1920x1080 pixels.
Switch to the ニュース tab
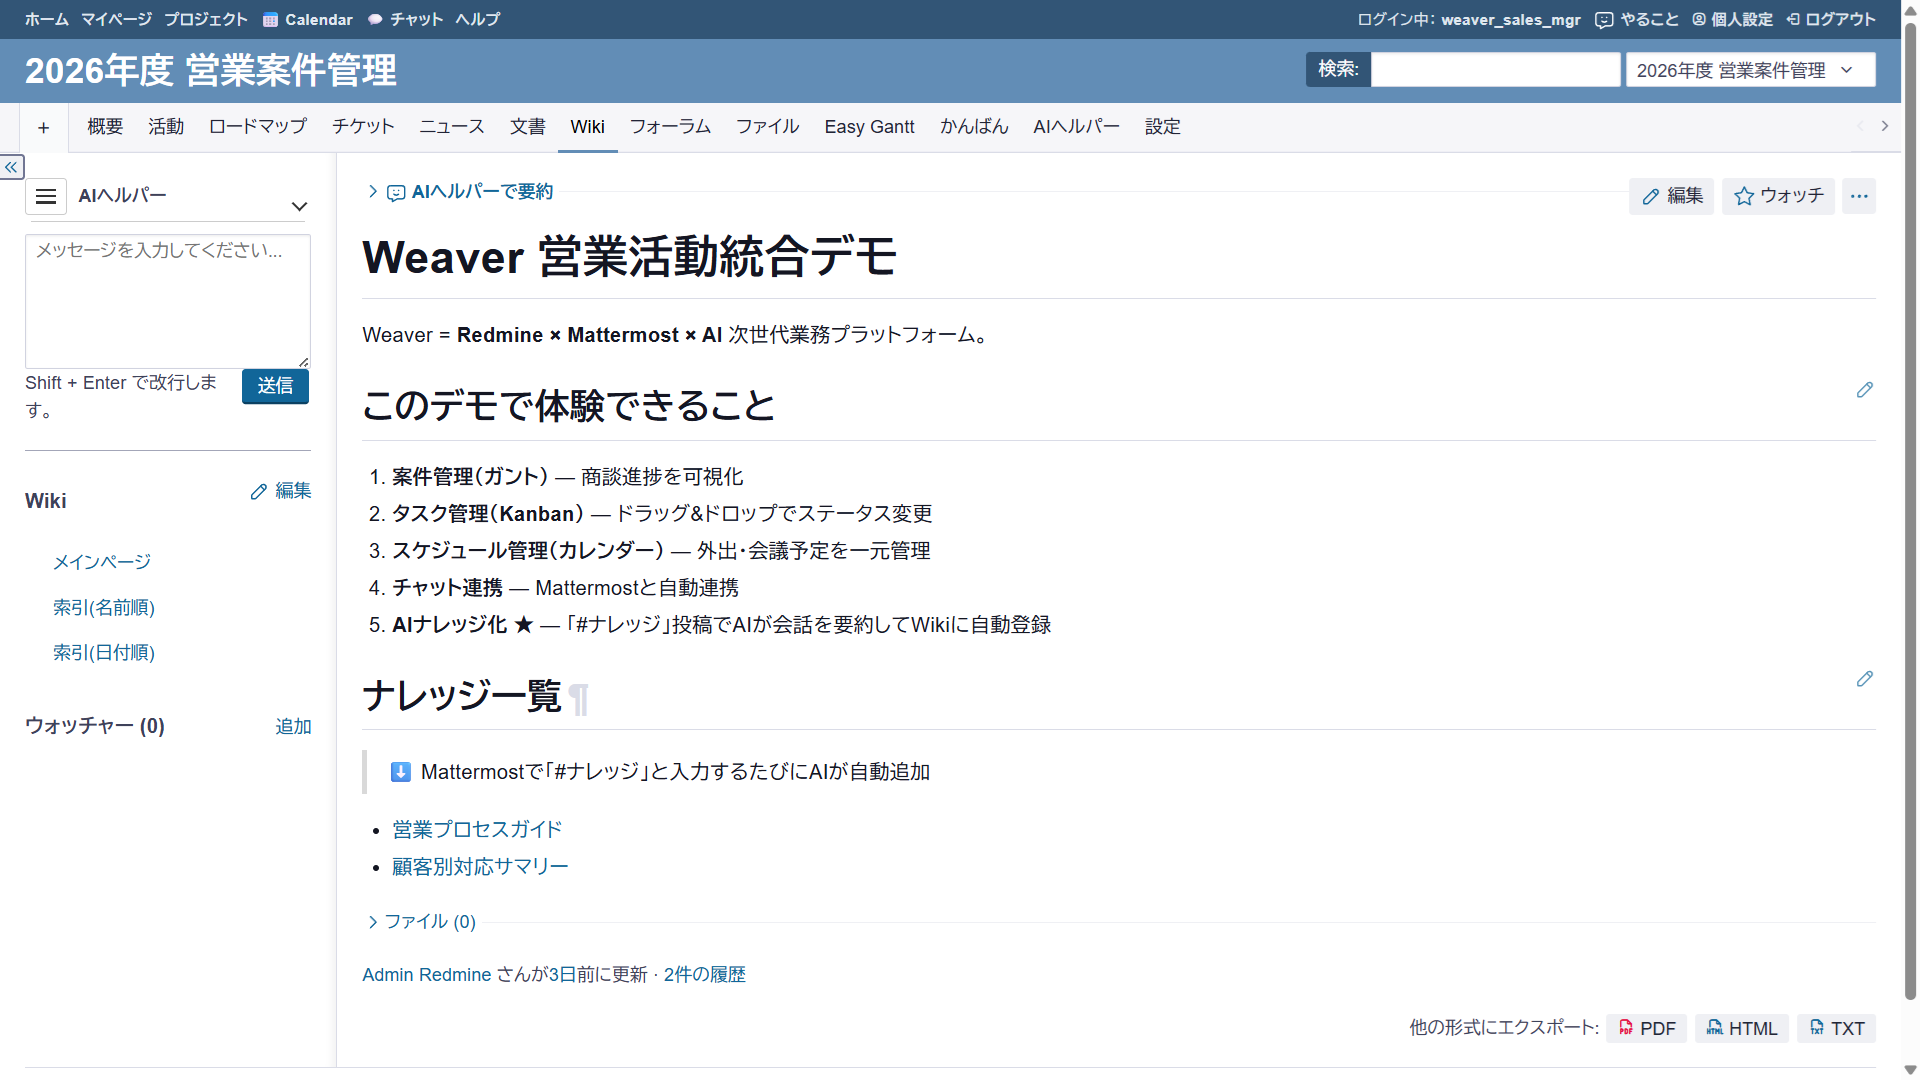pyautogui.click(x=452, y=127)
